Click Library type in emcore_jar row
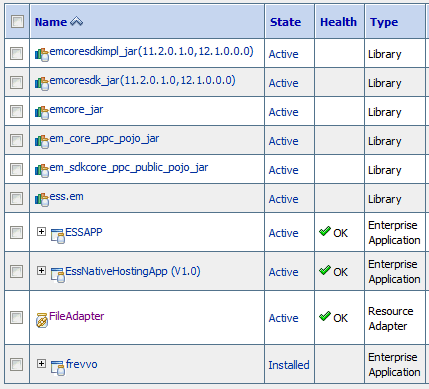This screenshot has width=429, height=389. [x=385, y=112]
